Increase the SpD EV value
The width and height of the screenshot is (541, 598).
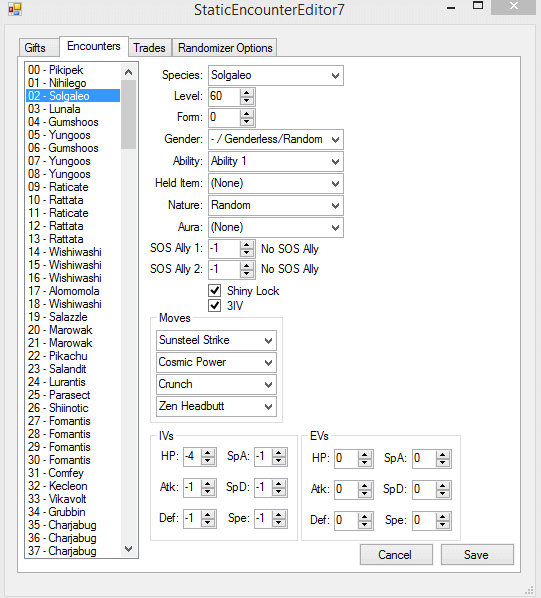click(443, 486)
